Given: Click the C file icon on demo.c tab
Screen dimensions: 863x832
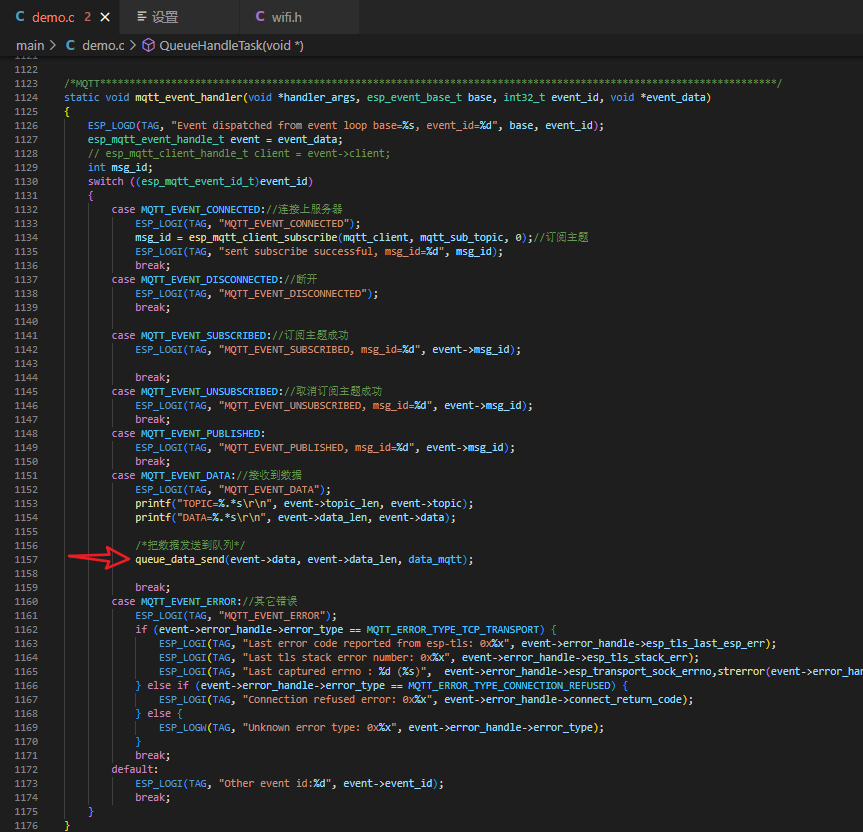Looking at the screenshot, I should pyautogui.click(x=20, y=17).
